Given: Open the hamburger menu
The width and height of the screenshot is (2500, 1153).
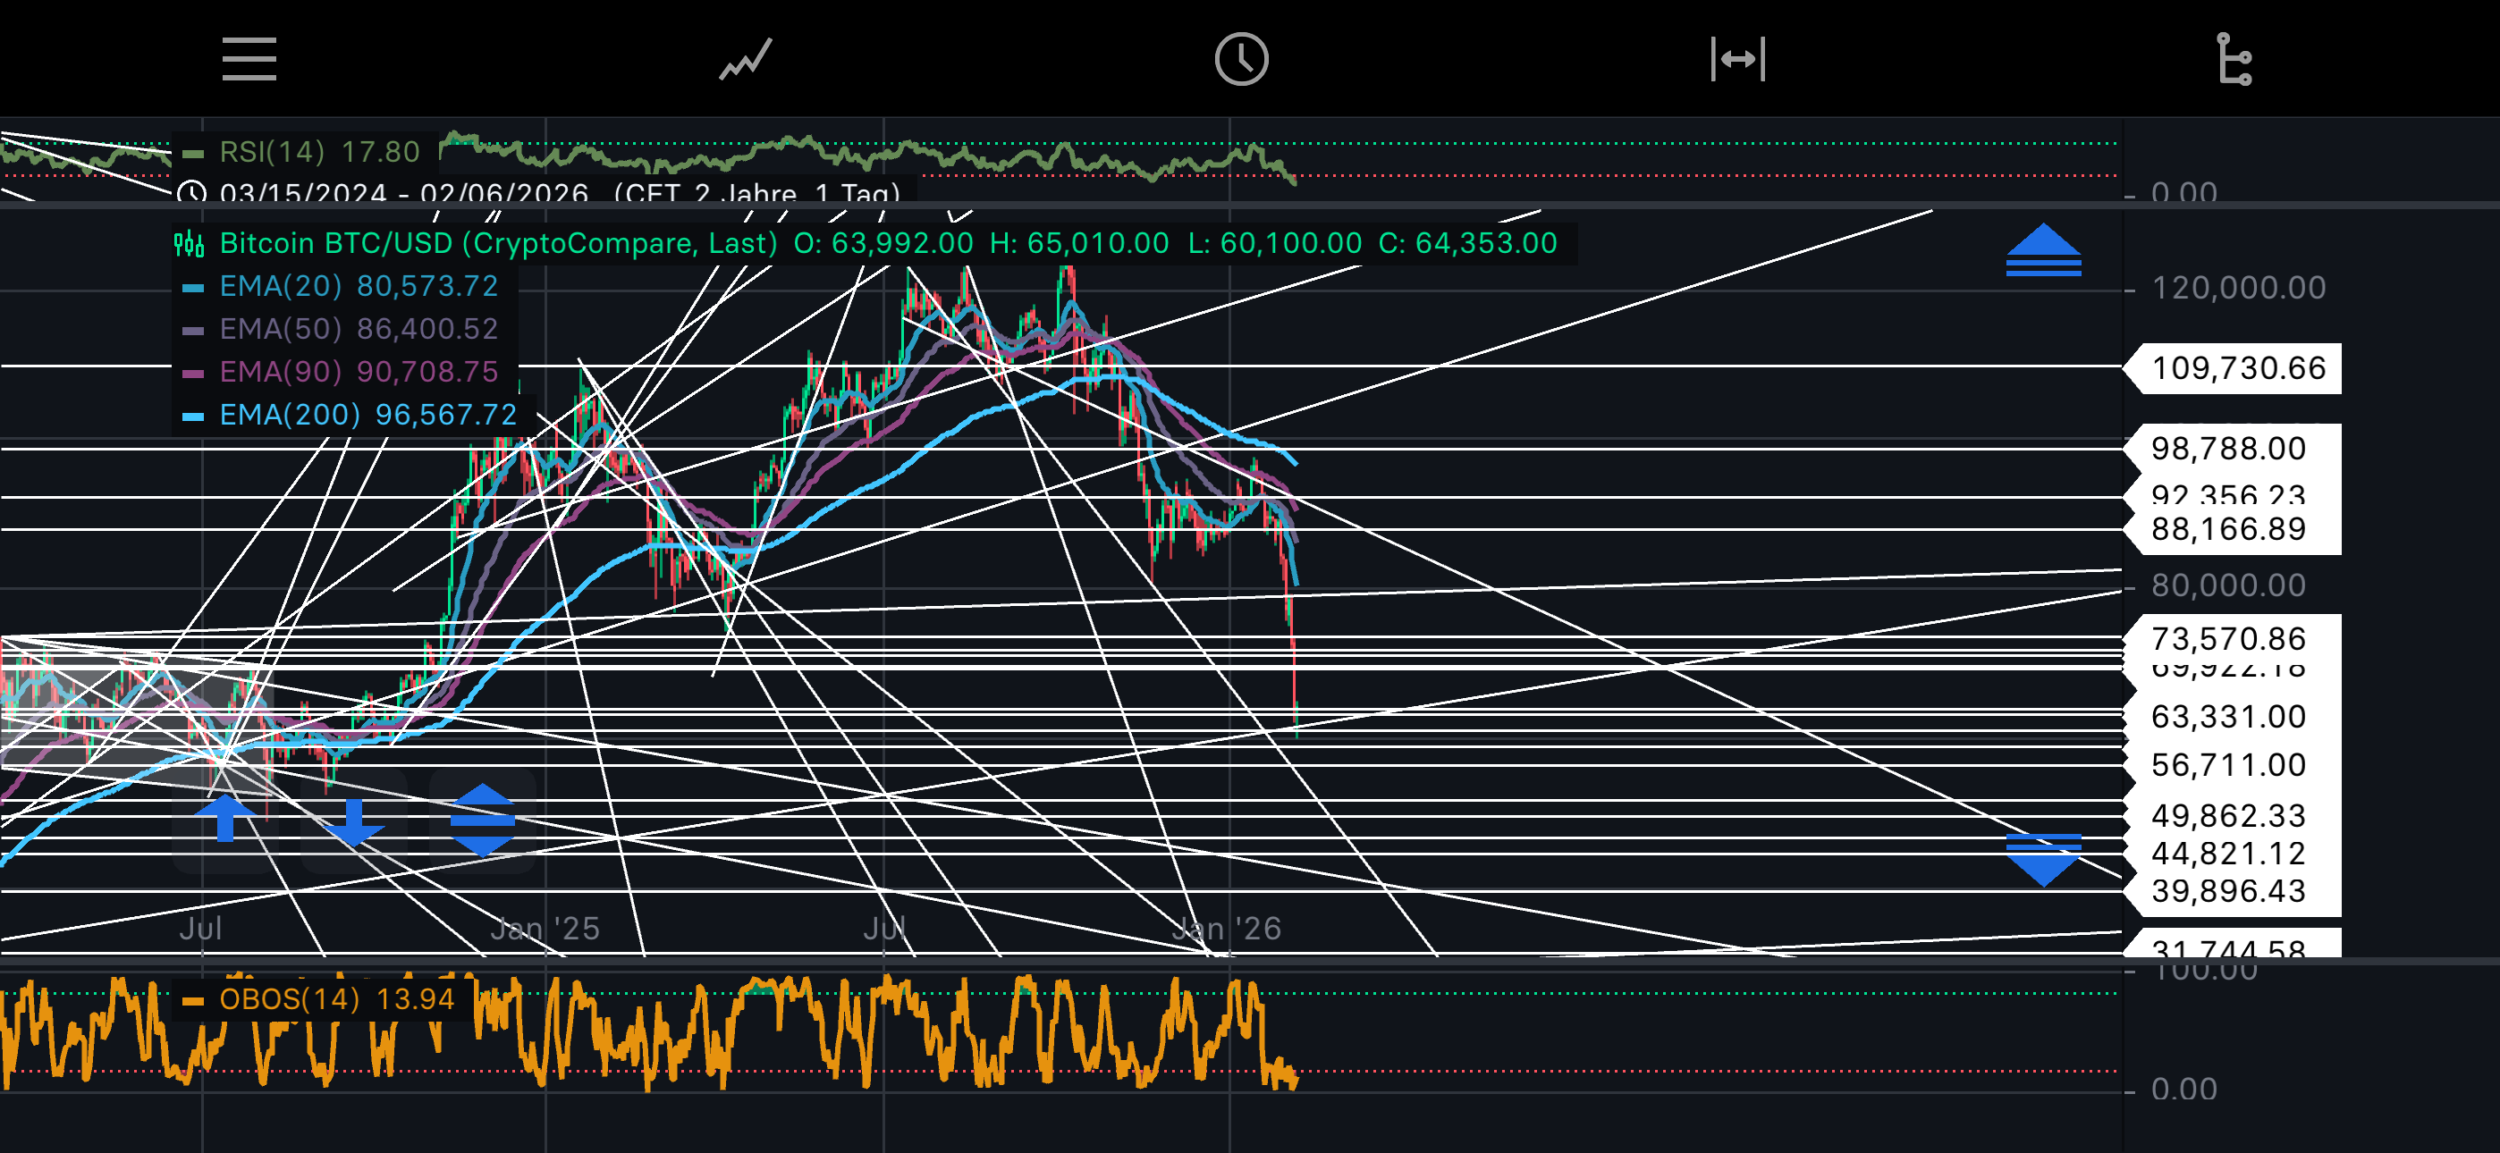Looking at the screenshot, I should 249,59.
